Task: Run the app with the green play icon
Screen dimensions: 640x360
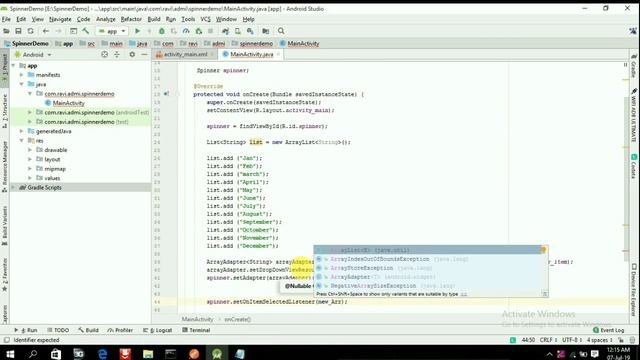Action: click(x=138, y=31)
